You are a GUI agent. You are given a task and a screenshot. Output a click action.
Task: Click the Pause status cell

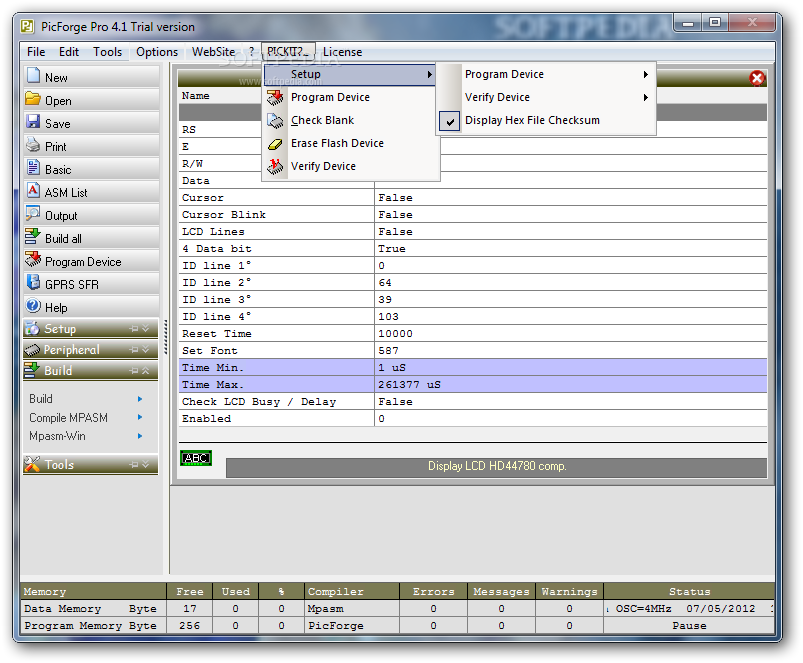[x=689, y=626]
